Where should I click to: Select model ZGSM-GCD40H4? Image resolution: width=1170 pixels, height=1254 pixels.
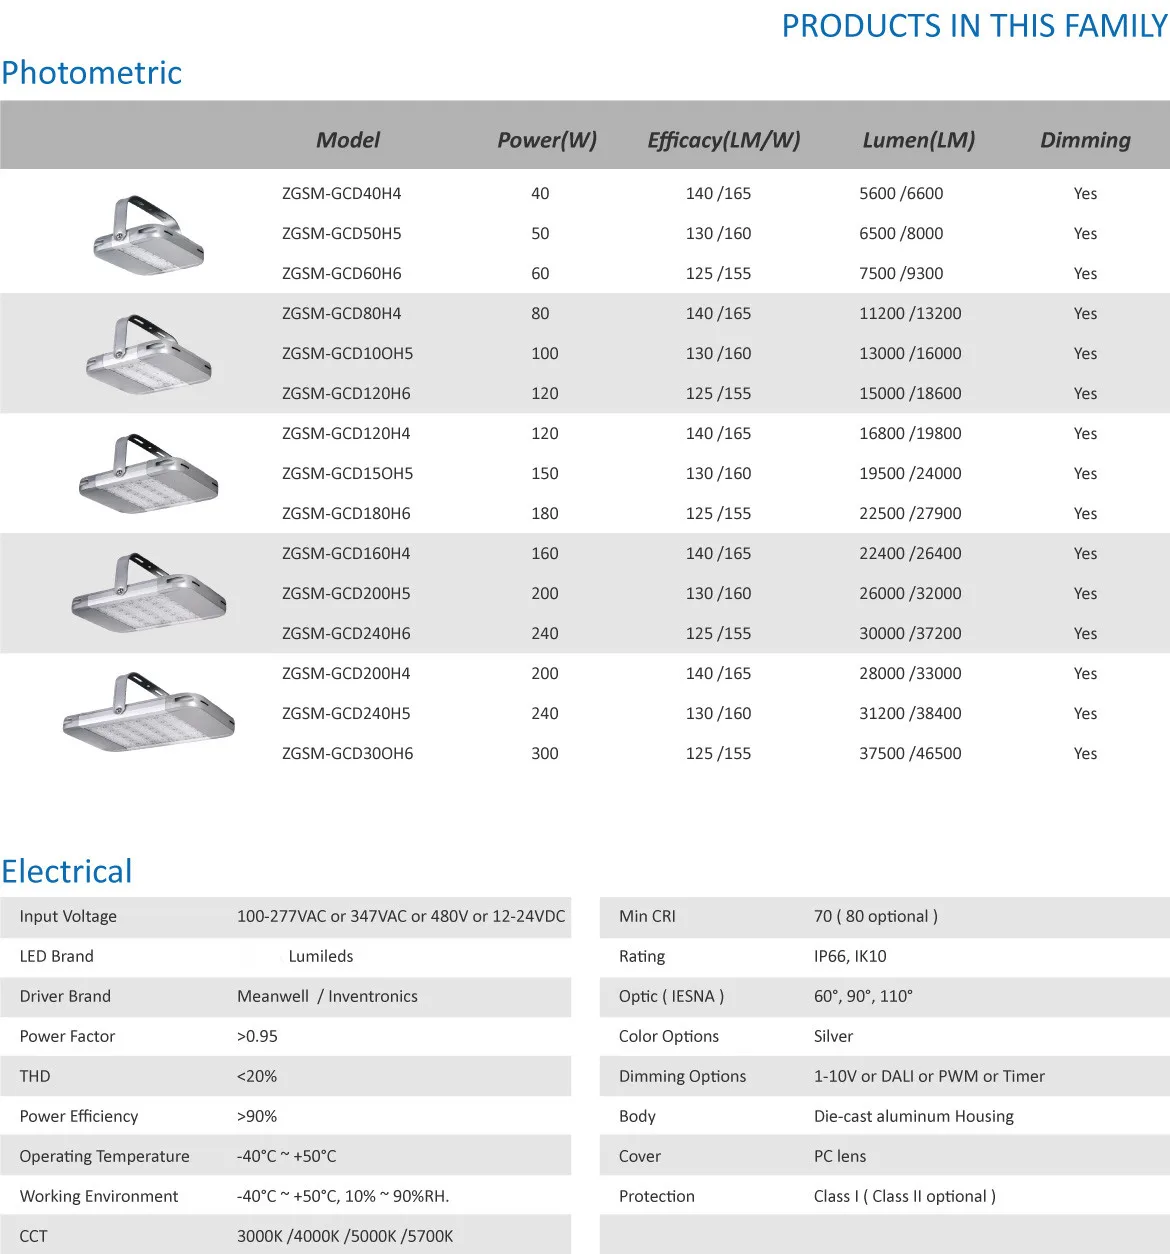341,194
